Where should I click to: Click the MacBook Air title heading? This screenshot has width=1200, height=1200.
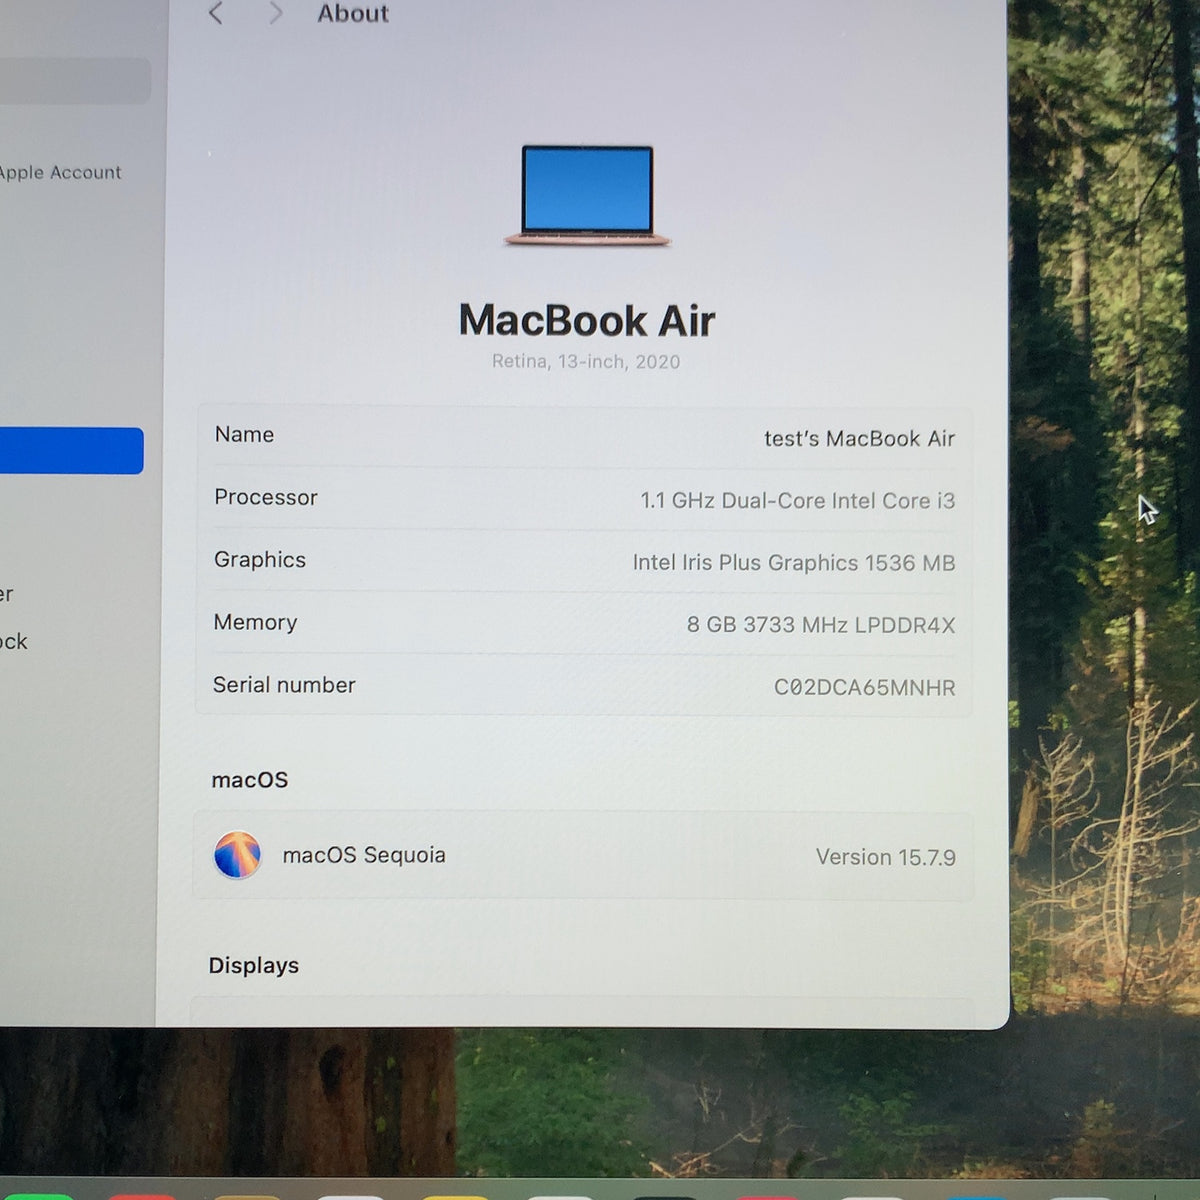[x=587, y=320]
